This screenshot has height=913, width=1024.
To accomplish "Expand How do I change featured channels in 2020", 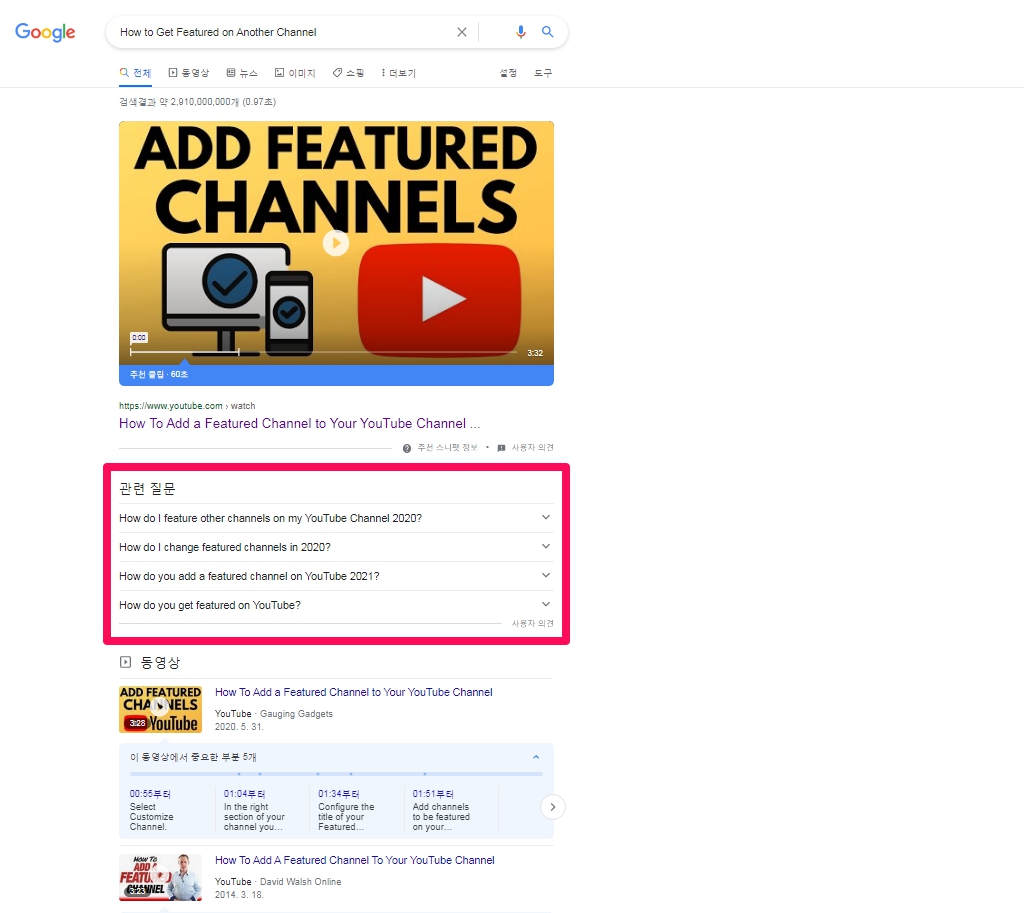I will pyautogui.click(x=336, y=547).
